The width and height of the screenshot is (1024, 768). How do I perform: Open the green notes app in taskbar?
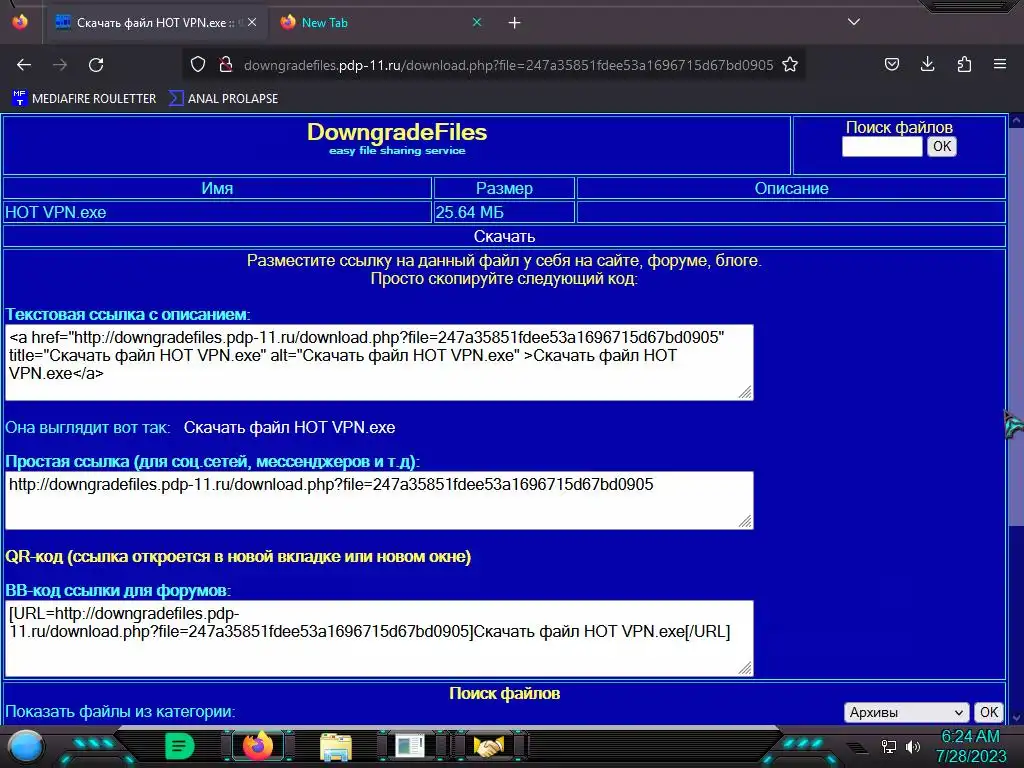(179, 746)
